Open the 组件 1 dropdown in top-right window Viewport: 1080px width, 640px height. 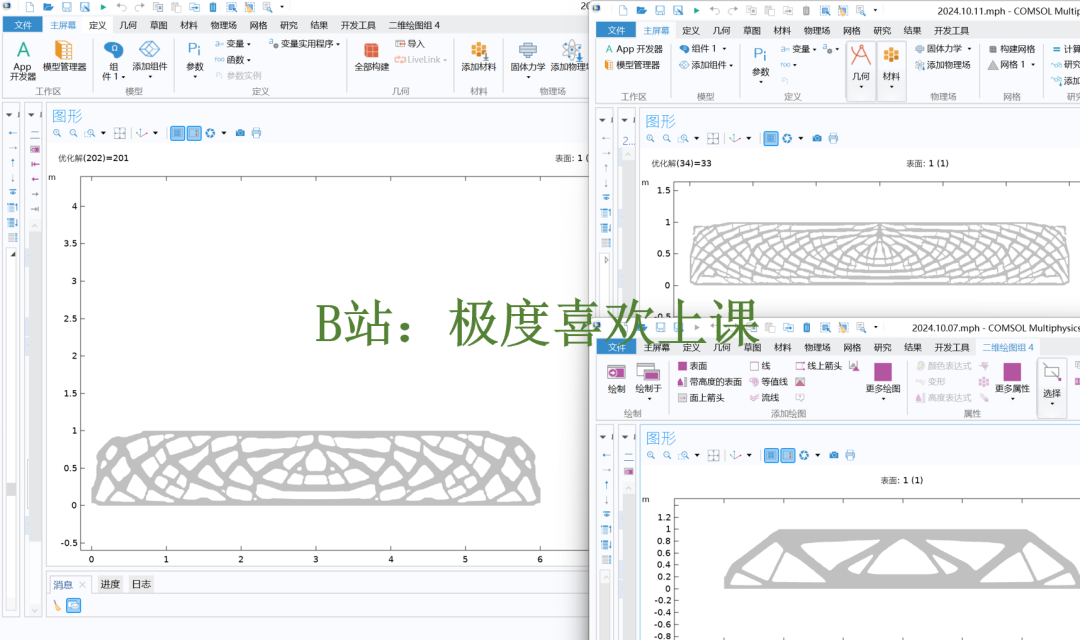click(704, 49)
